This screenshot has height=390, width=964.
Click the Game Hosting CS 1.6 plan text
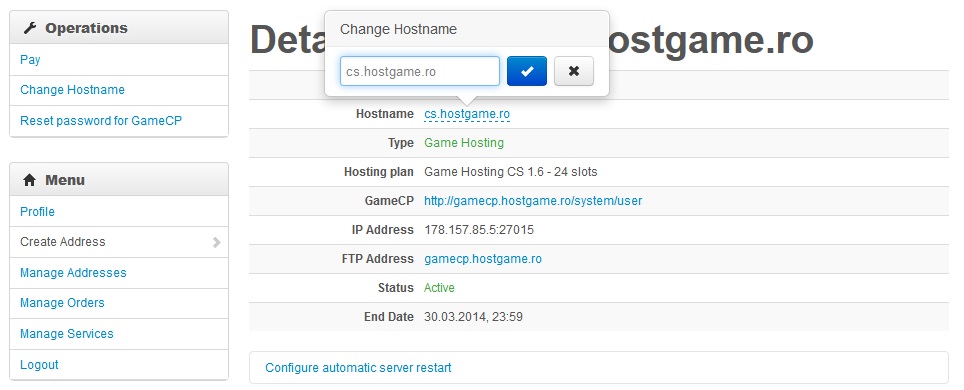511,172
